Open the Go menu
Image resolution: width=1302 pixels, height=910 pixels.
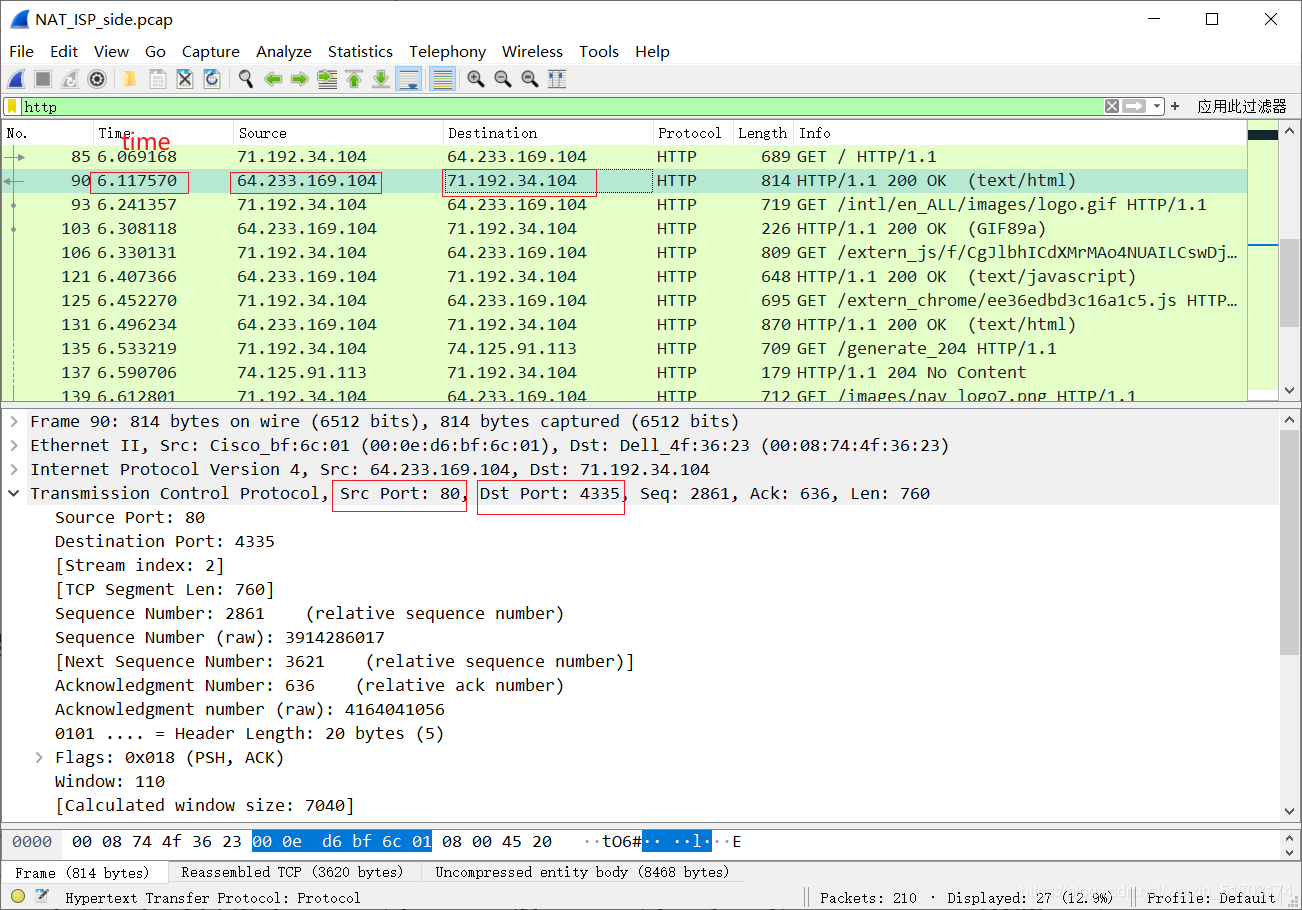(x=155, y=51)
